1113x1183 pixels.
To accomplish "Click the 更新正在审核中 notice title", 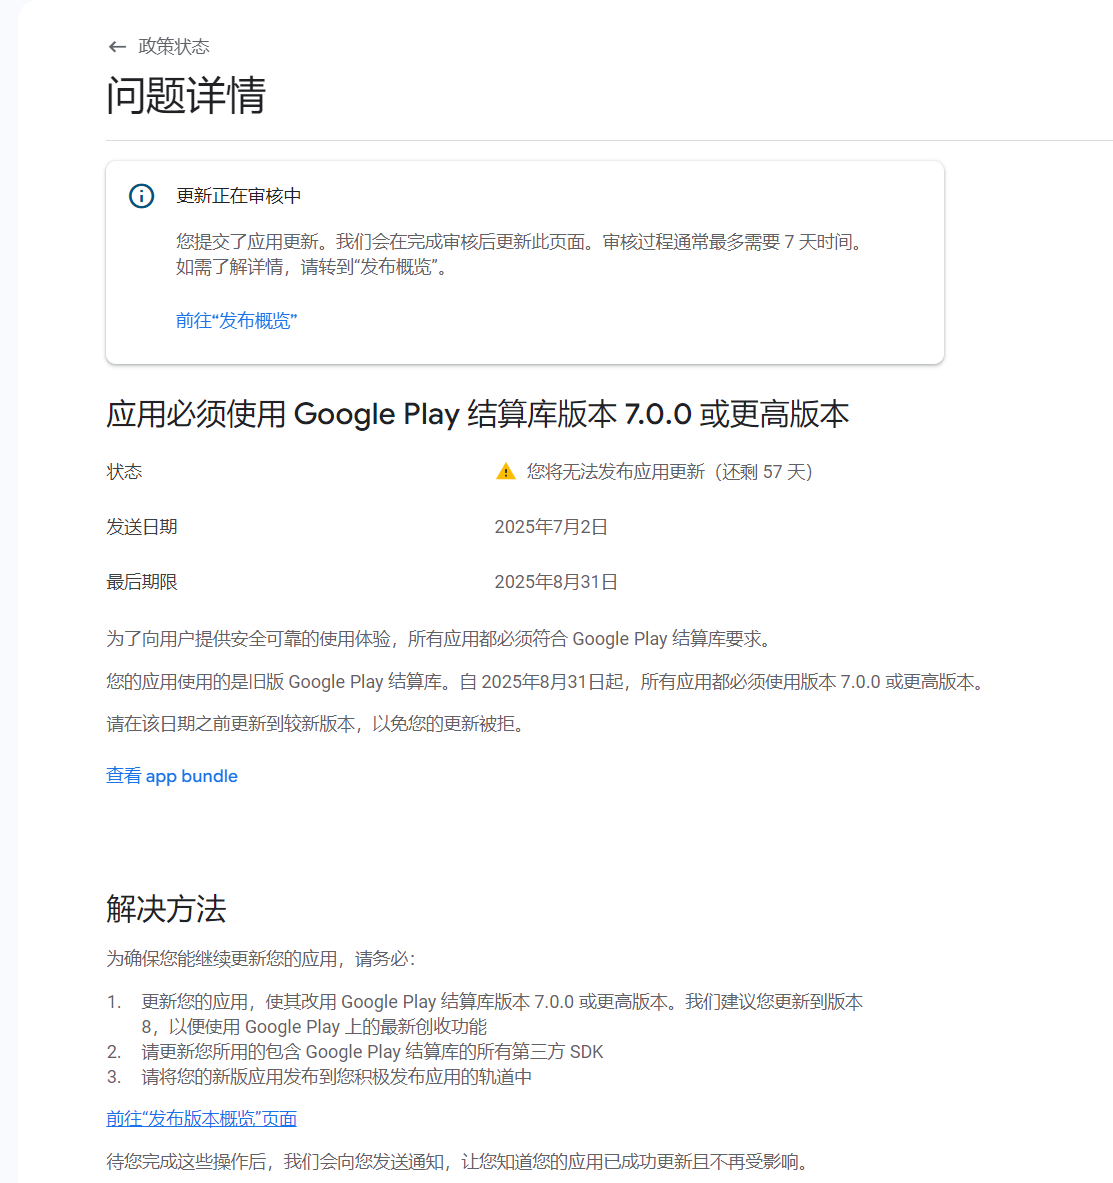I will click(238, 196).
